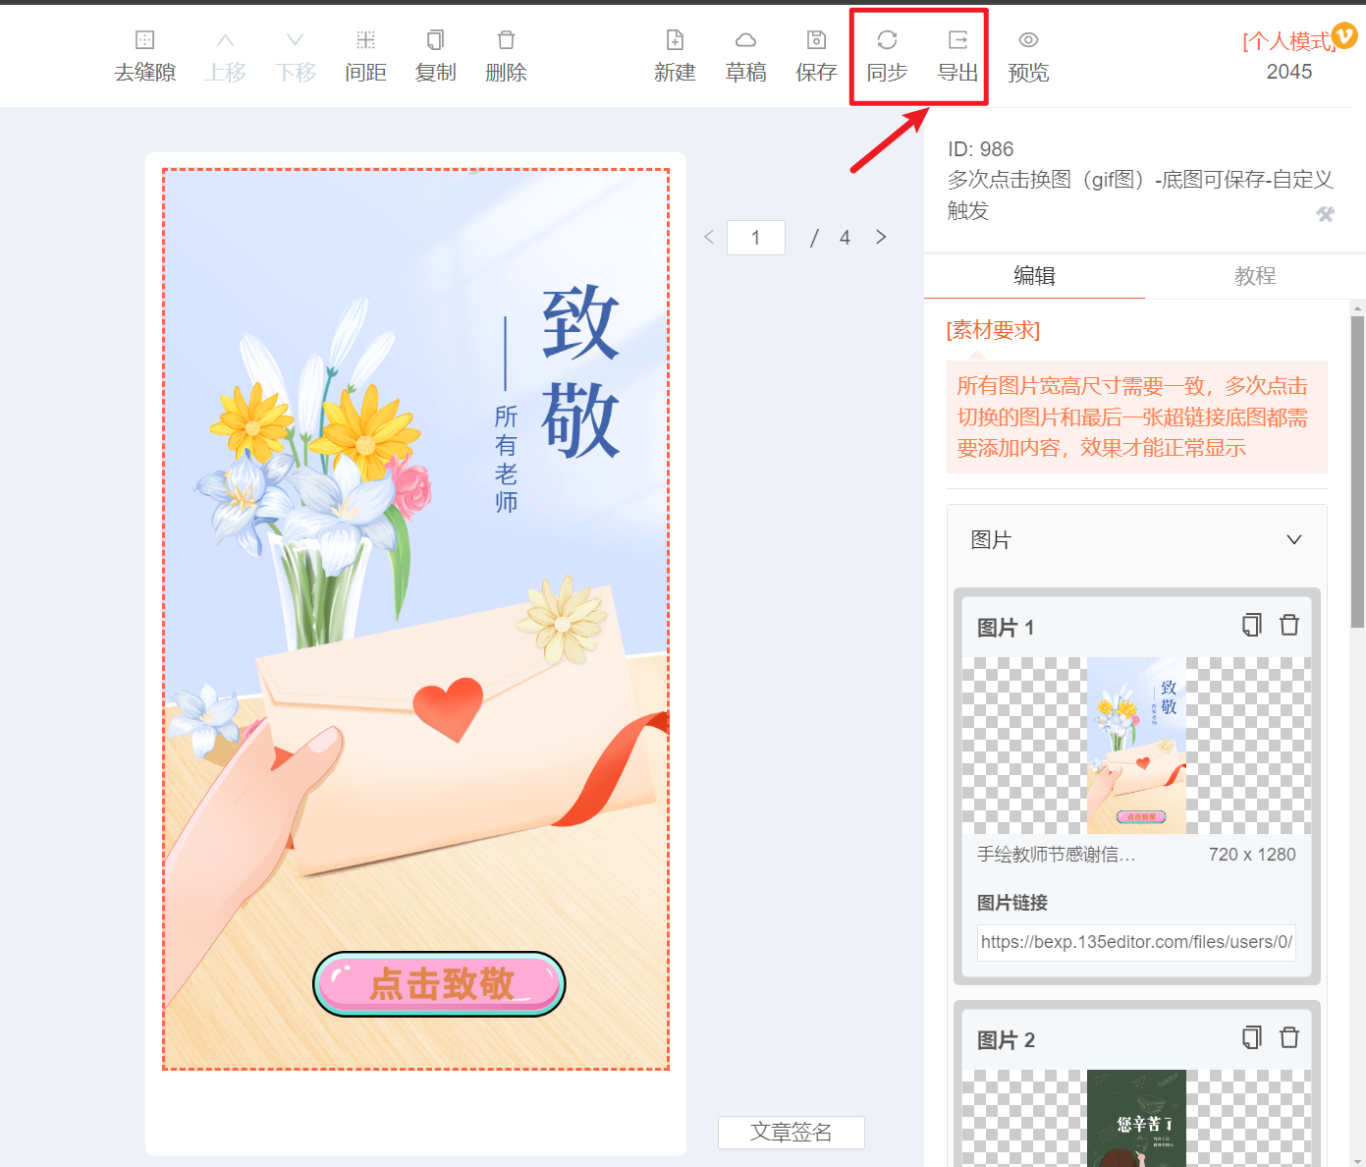Go to previous page arrow
The height and width of the screenshot is (1167, 1366).
point(709,237)
